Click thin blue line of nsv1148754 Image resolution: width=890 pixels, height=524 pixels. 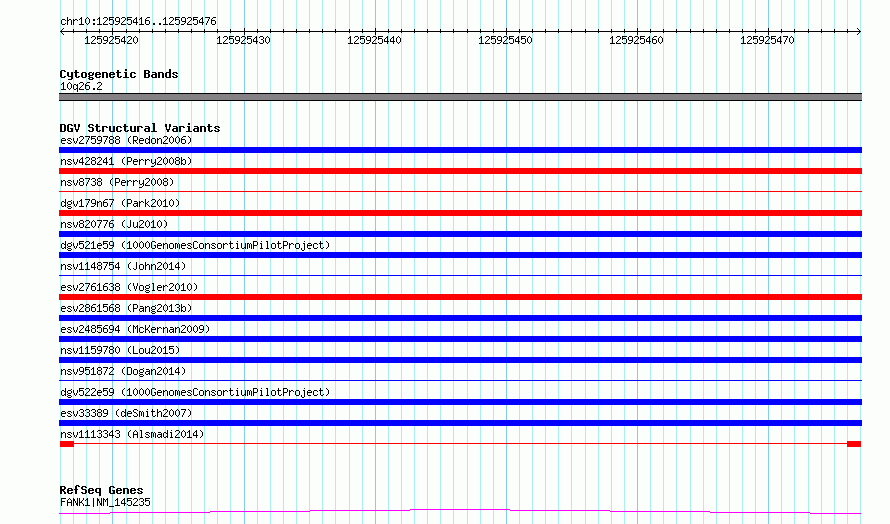click(460, 276)
